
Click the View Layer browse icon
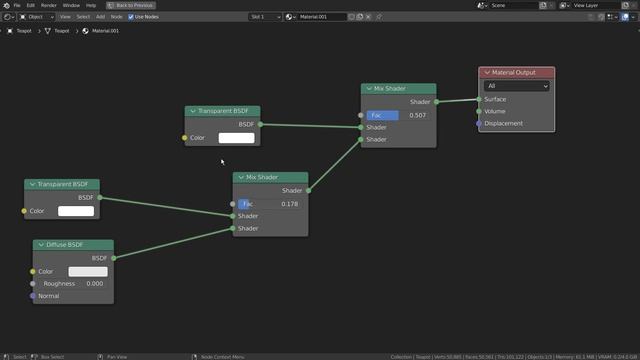click(564, 5)
